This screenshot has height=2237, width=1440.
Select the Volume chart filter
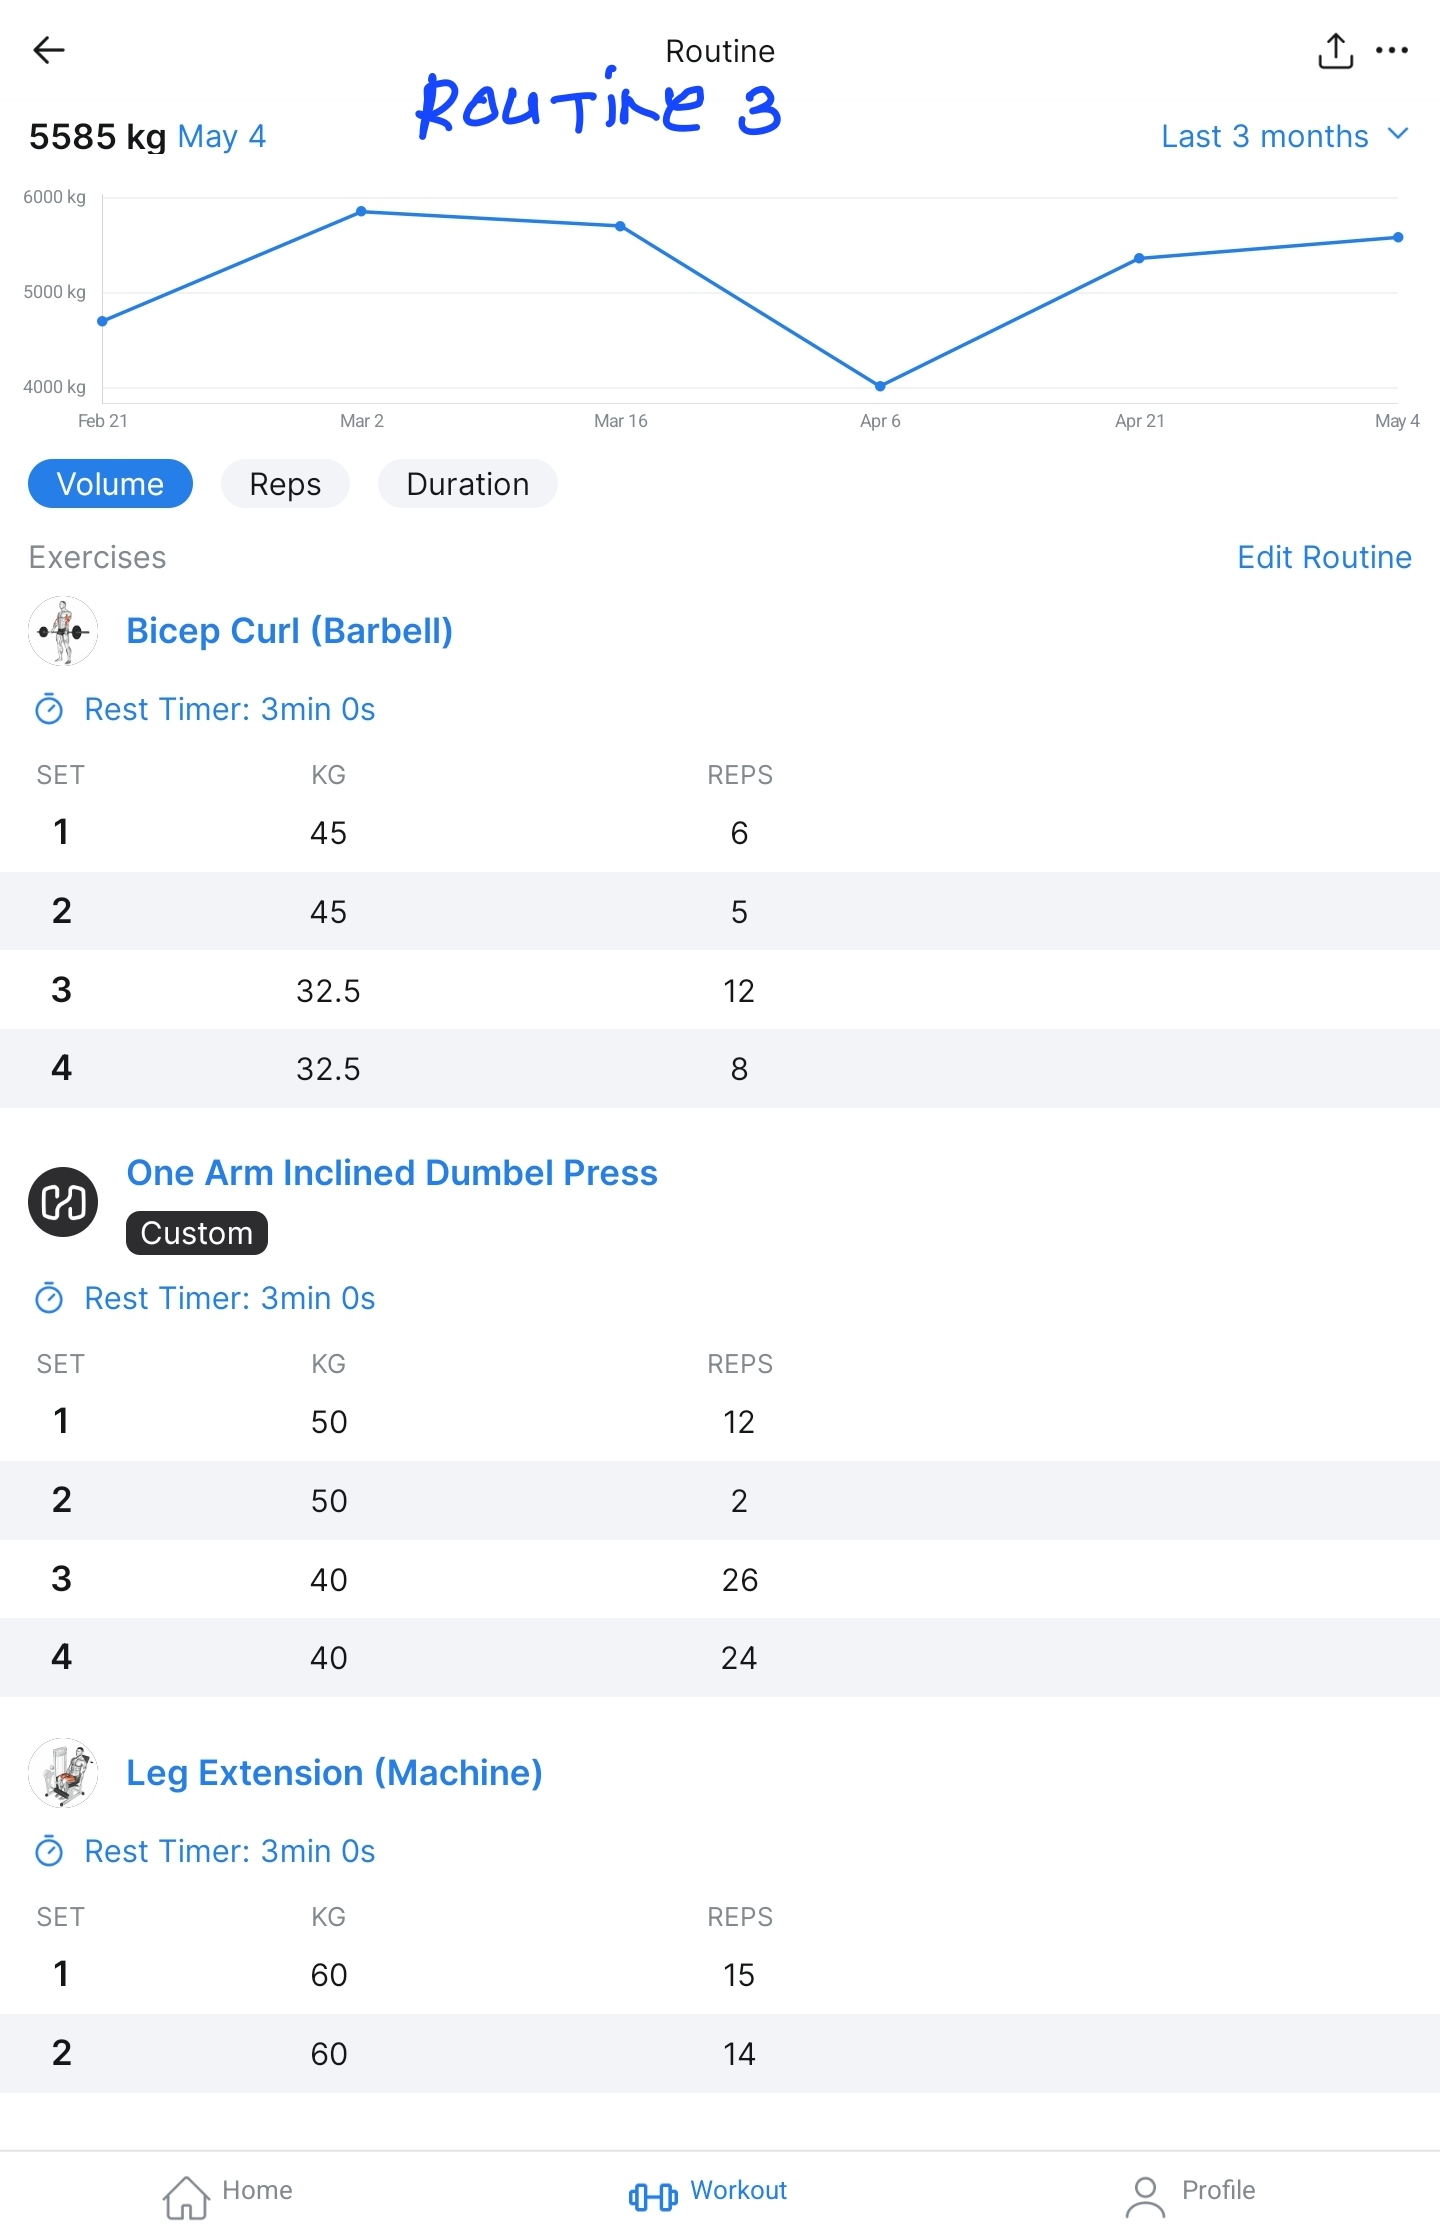coord(110,484)
